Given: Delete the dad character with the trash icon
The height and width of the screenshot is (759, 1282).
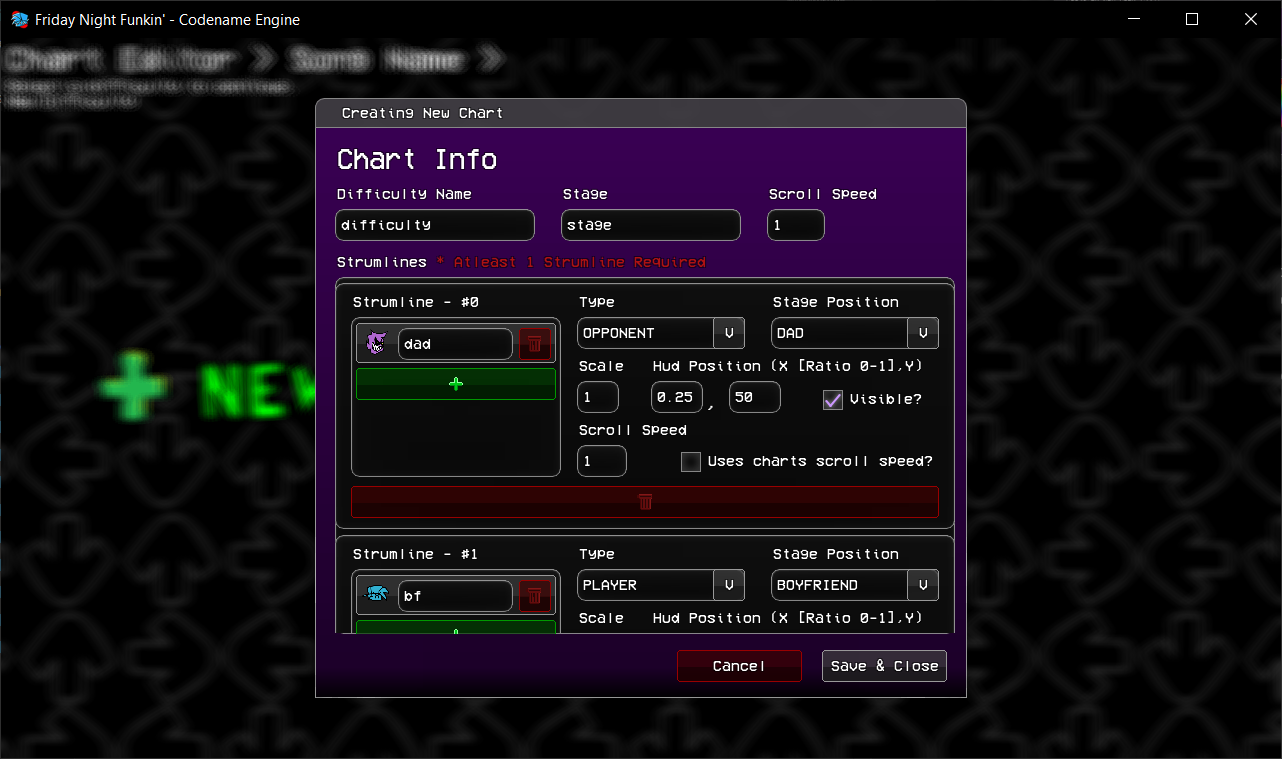Looking at the screenshot, I should [x=535, y=342].
